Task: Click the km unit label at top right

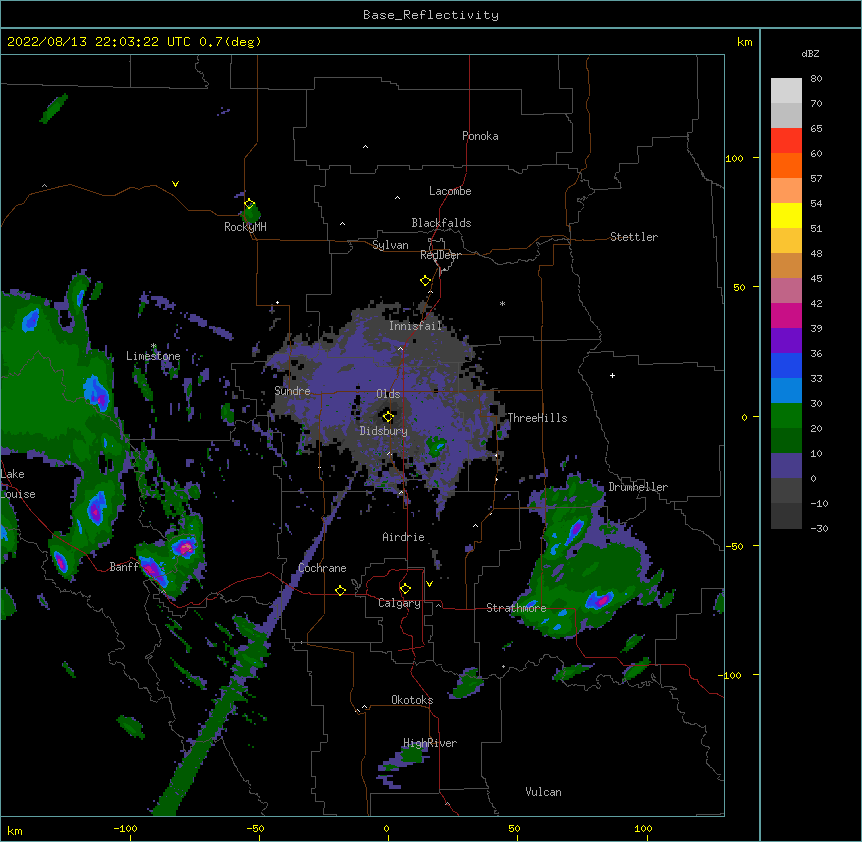Action: click(744, 42)
